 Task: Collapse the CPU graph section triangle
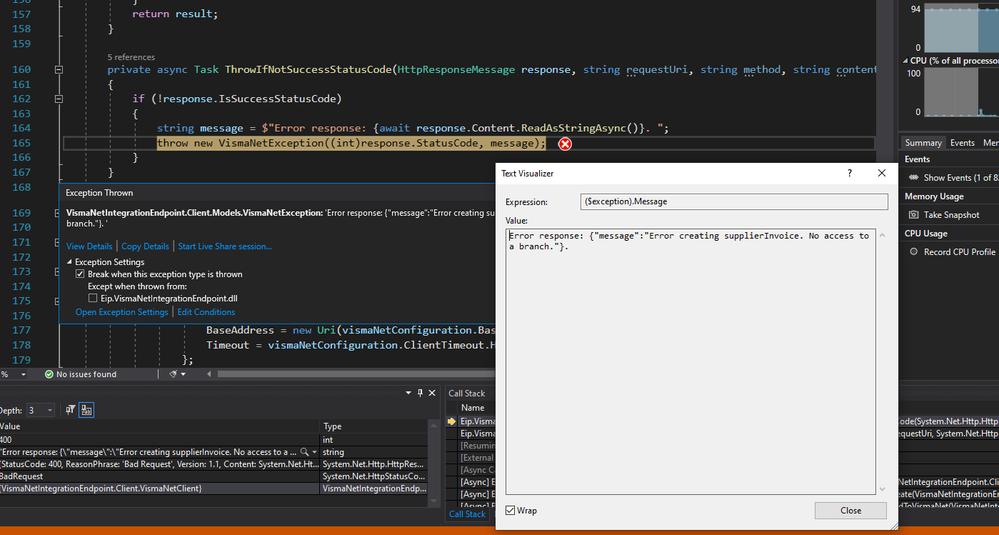click(906, 61)
